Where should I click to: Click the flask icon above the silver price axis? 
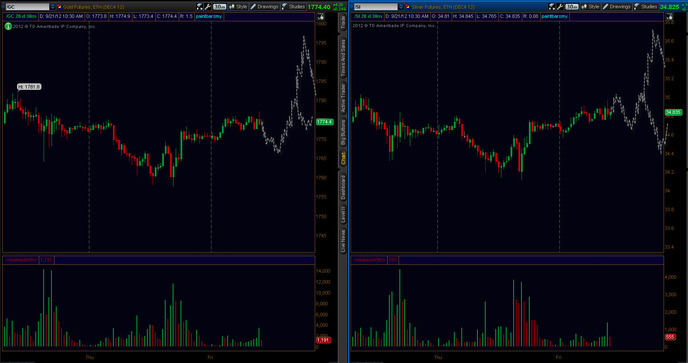click(x=670, y=16)
